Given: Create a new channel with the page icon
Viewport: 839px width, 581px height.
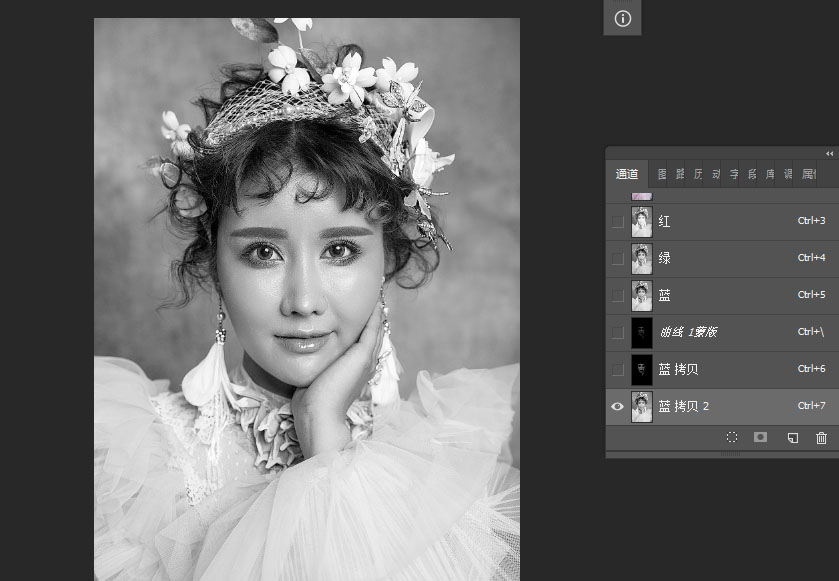Looking at the screenshot, I should 793,438.
